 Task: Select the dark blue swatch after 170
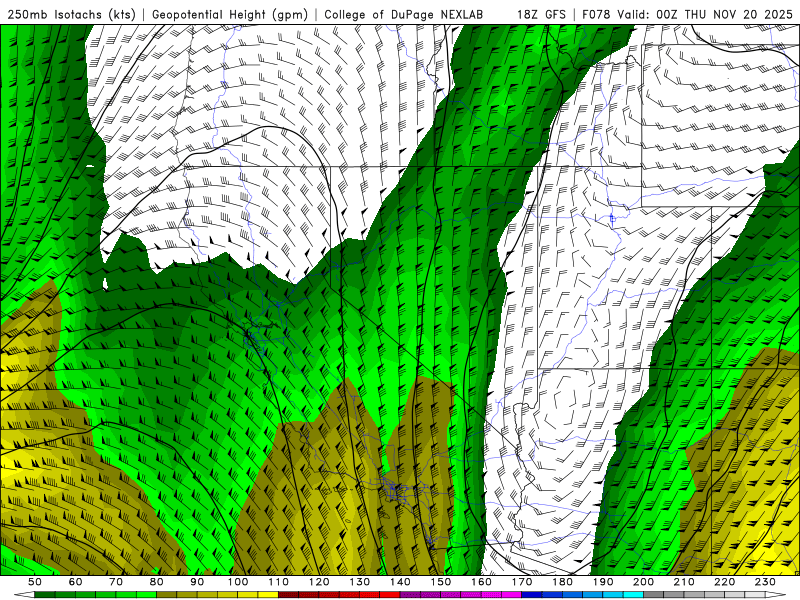pyautogui.click(x=532, y=595)
